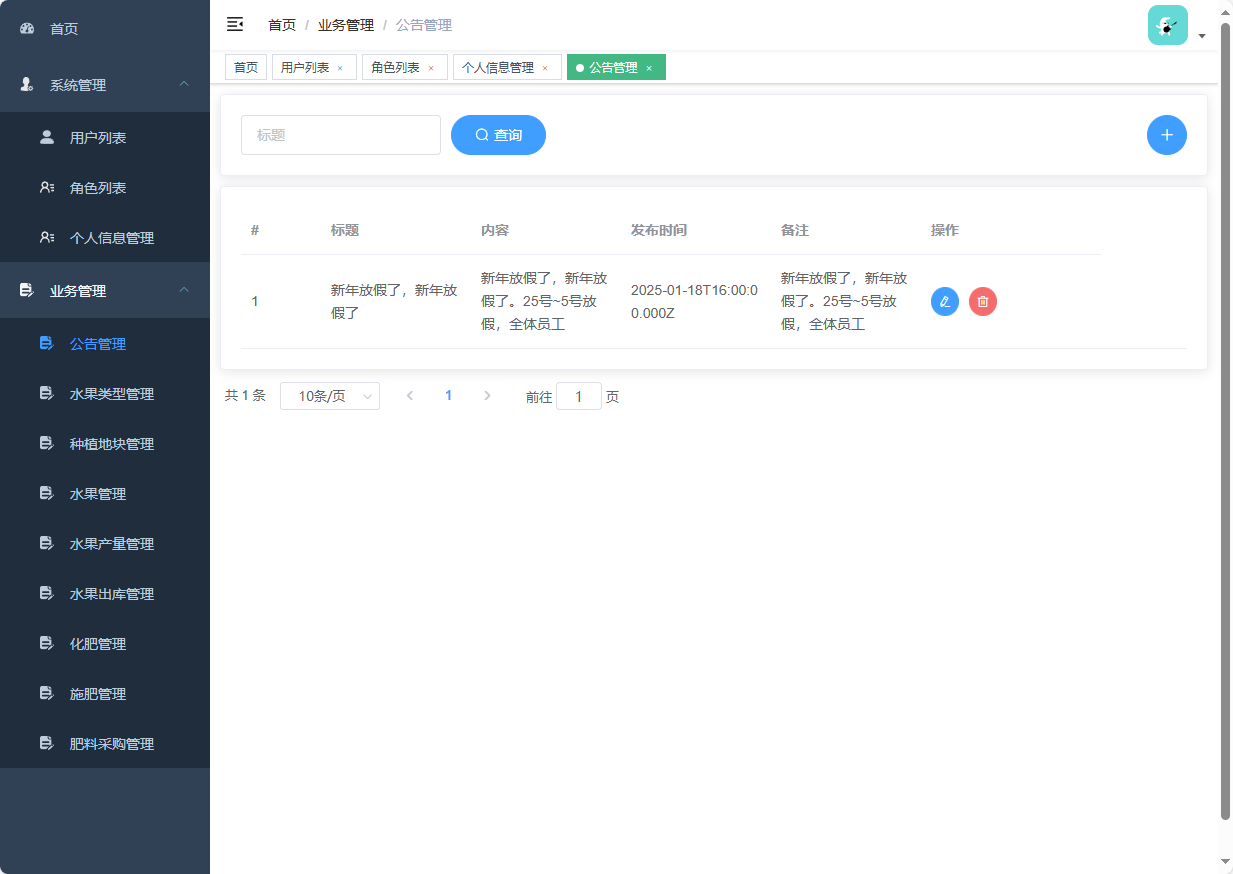
Task: Open the user avatar in the top-right corner
Action: (1167, 24)
